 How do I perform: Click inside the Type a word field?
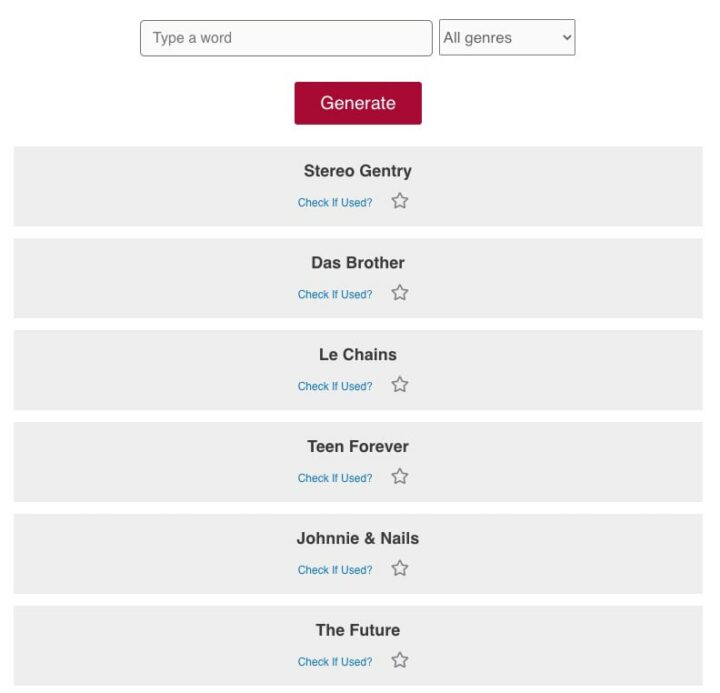(286, 38)
